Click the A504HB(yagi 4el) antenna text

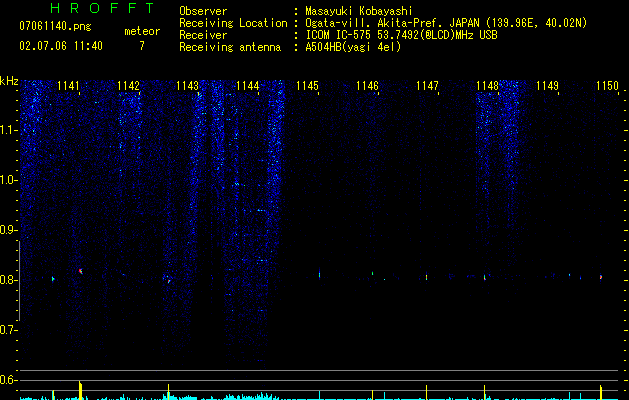point(353,47)
